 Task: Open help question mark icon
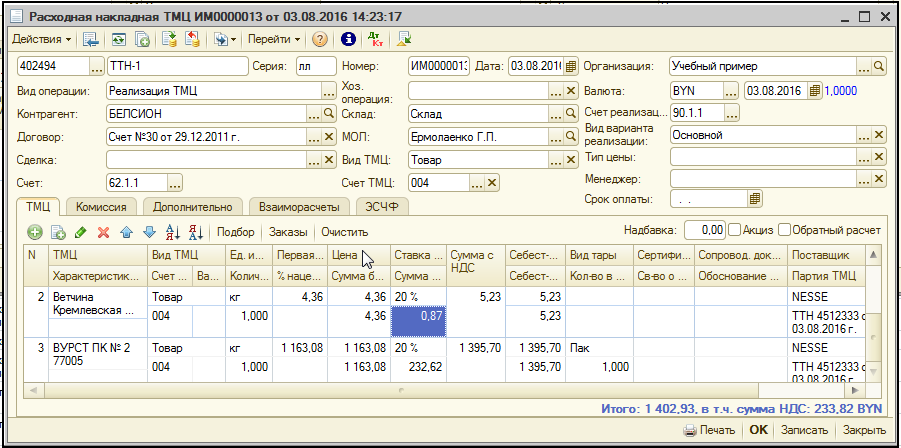tap(320, 40)
